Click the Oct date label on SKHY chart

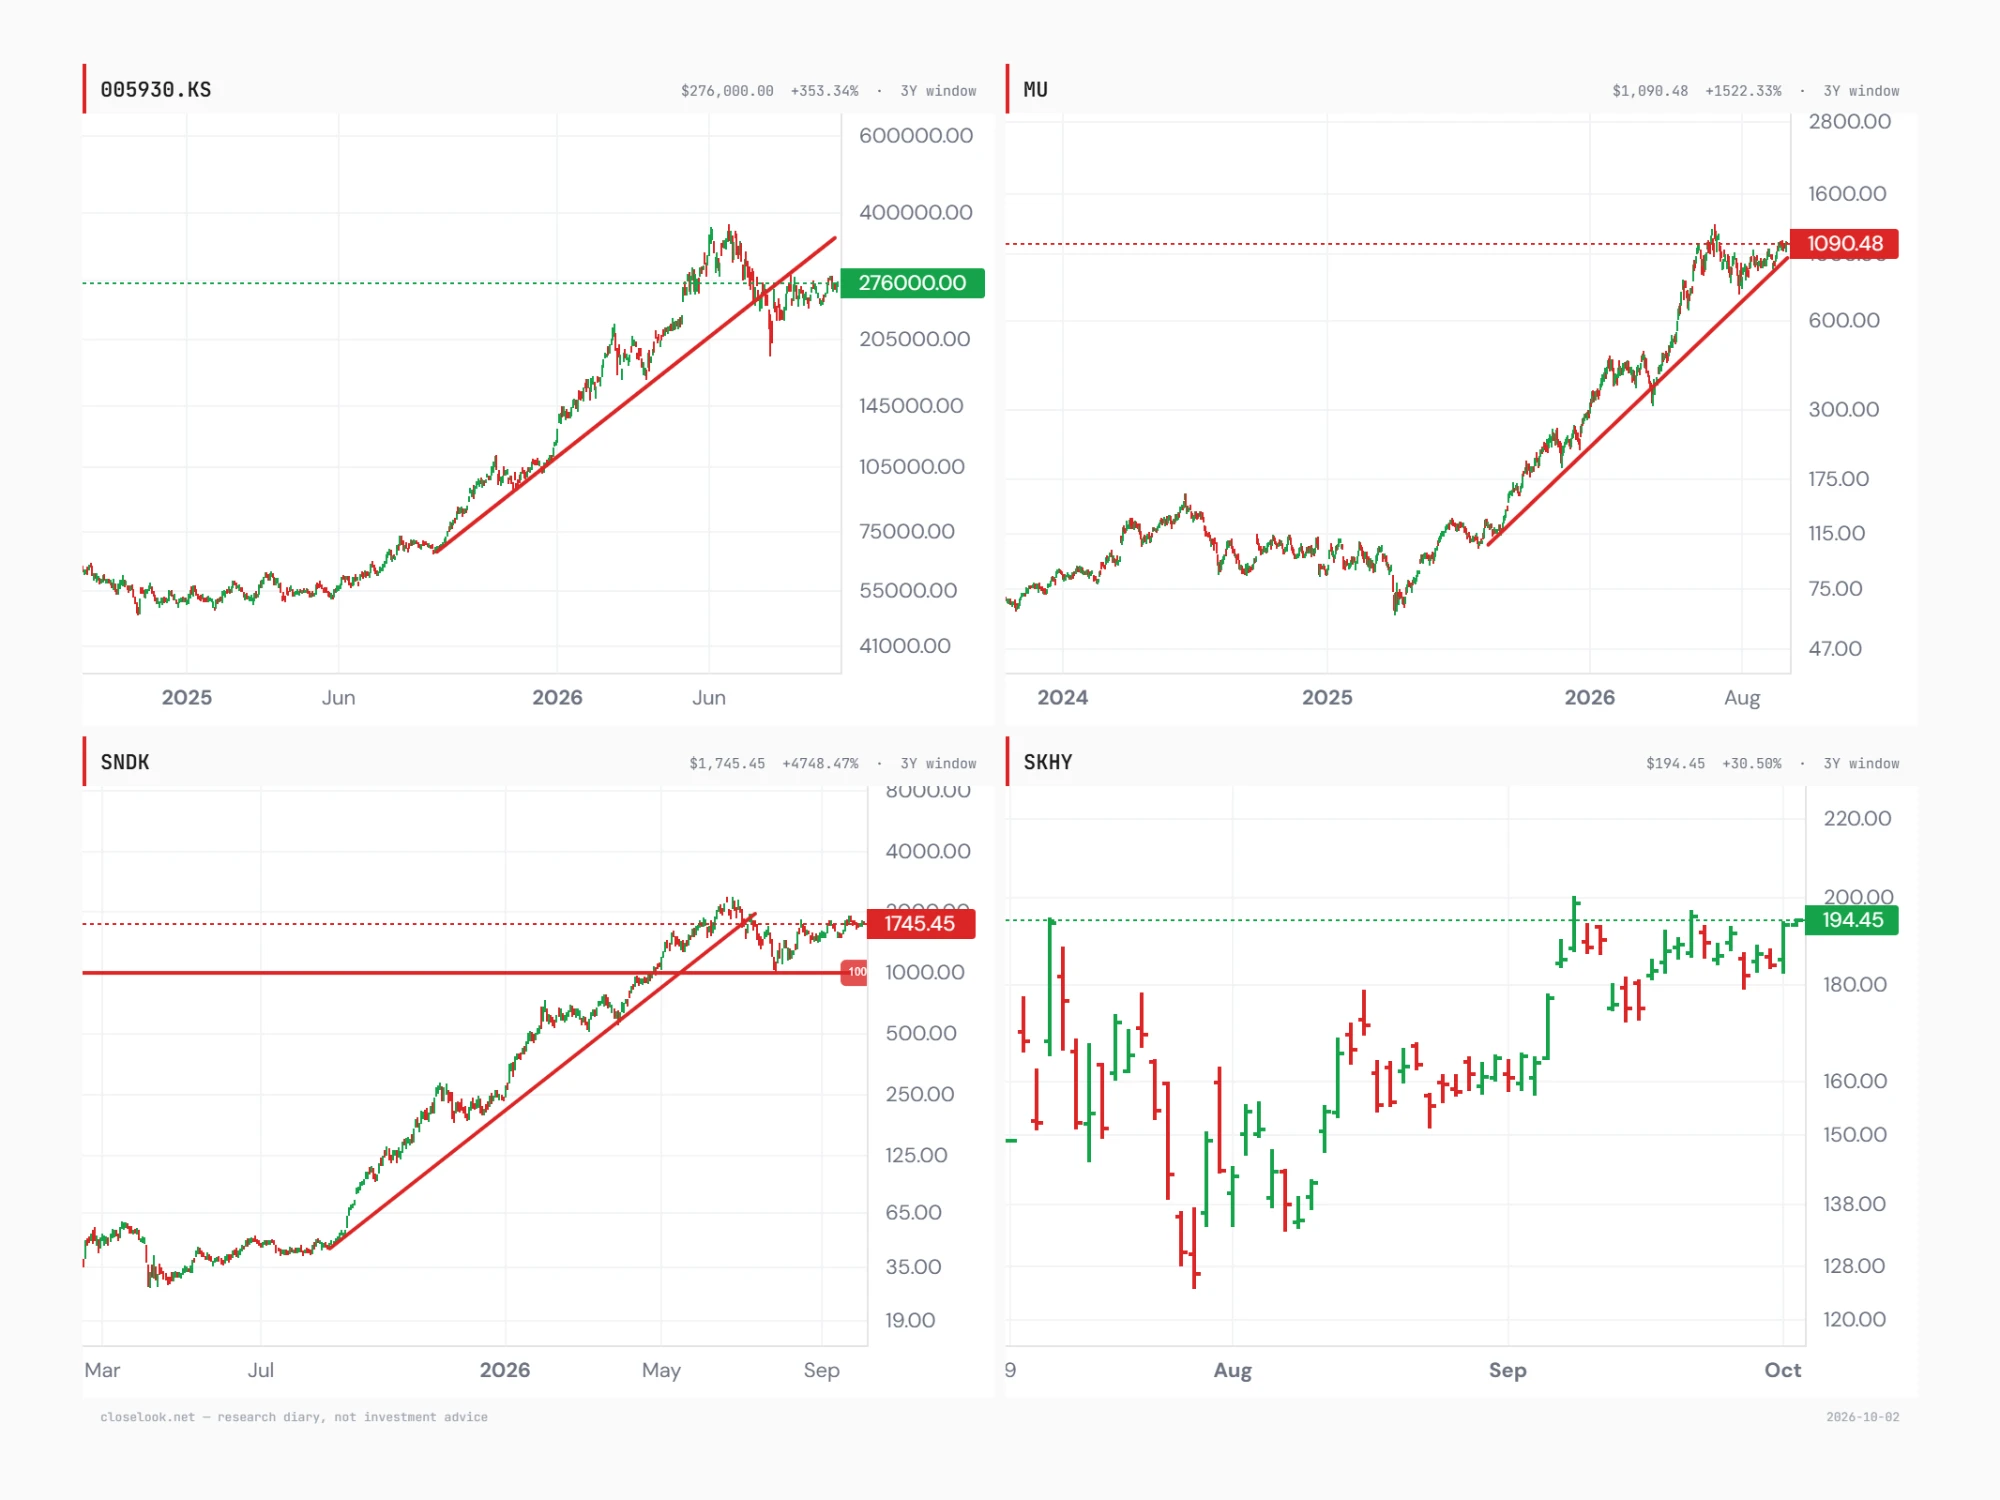[1783, 1370]
